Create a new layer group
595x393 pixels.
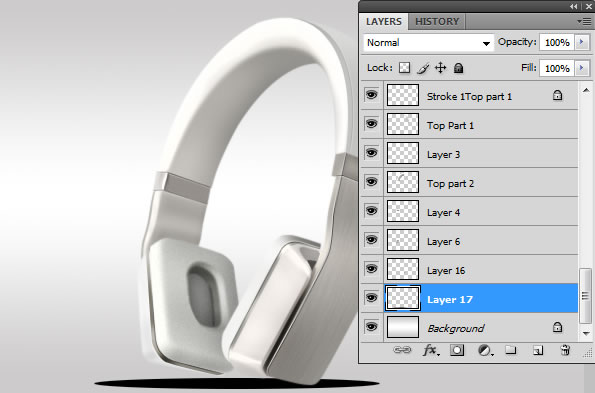511,349
